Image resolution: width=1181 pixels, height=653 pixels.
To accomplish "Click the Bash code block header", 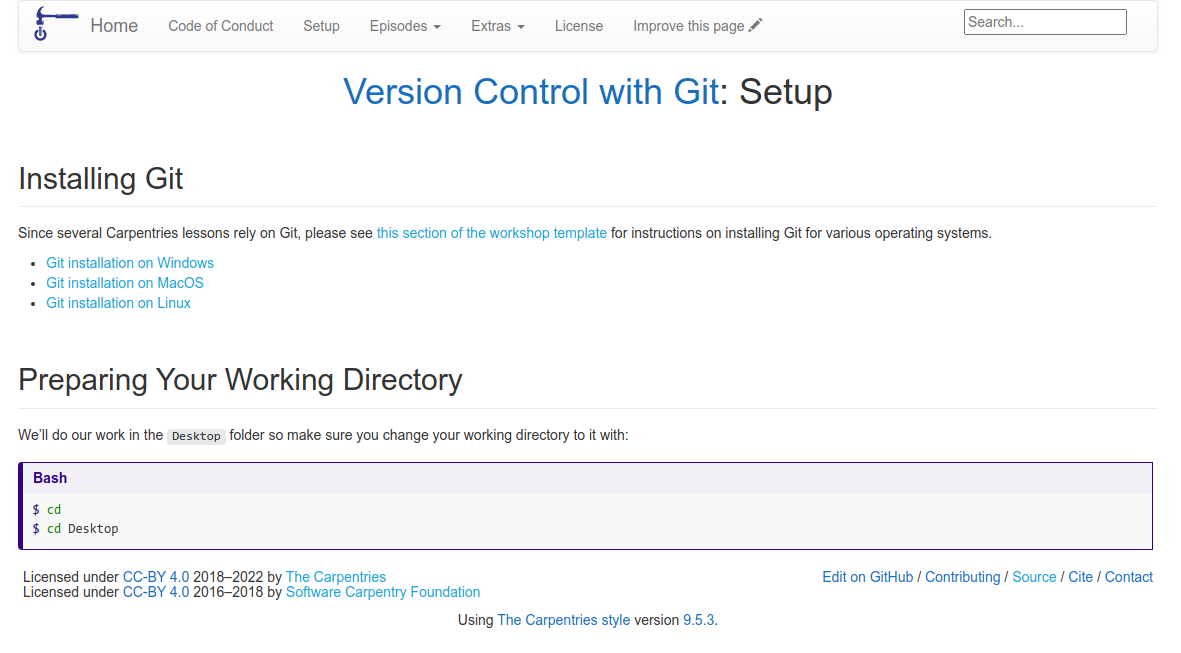I will (586, 478).
